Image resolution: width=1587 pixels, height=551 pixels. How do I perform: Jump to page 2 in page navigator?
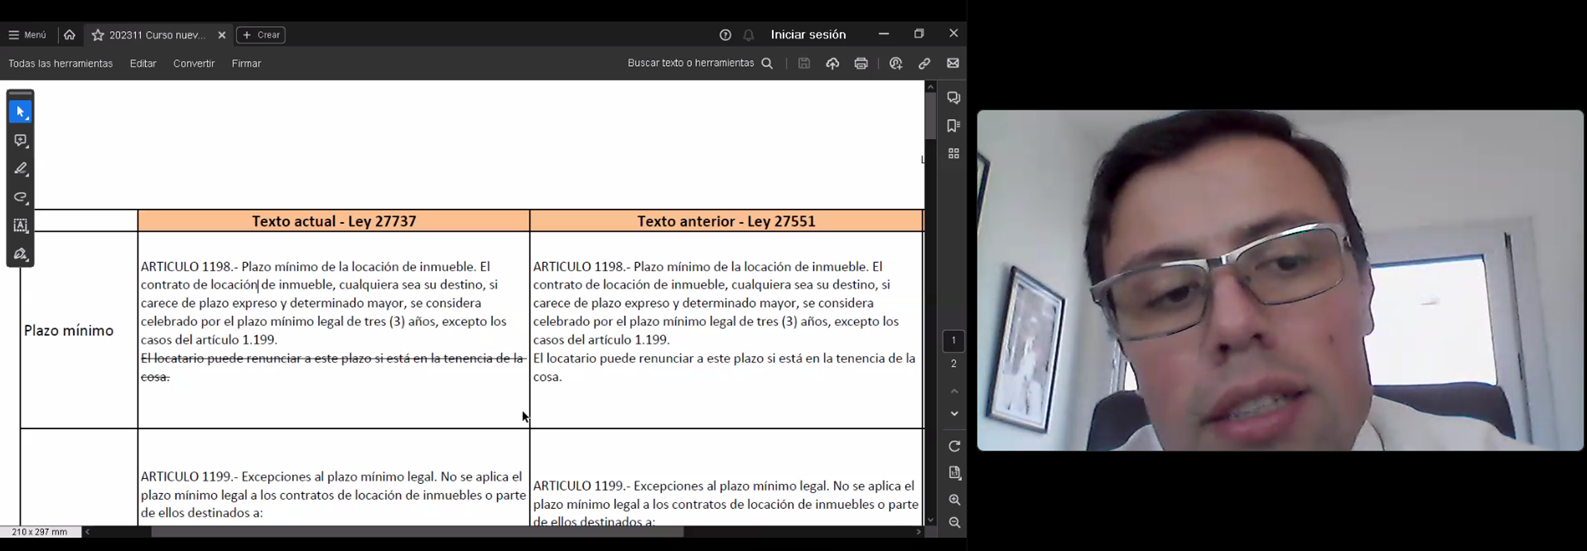954,364
